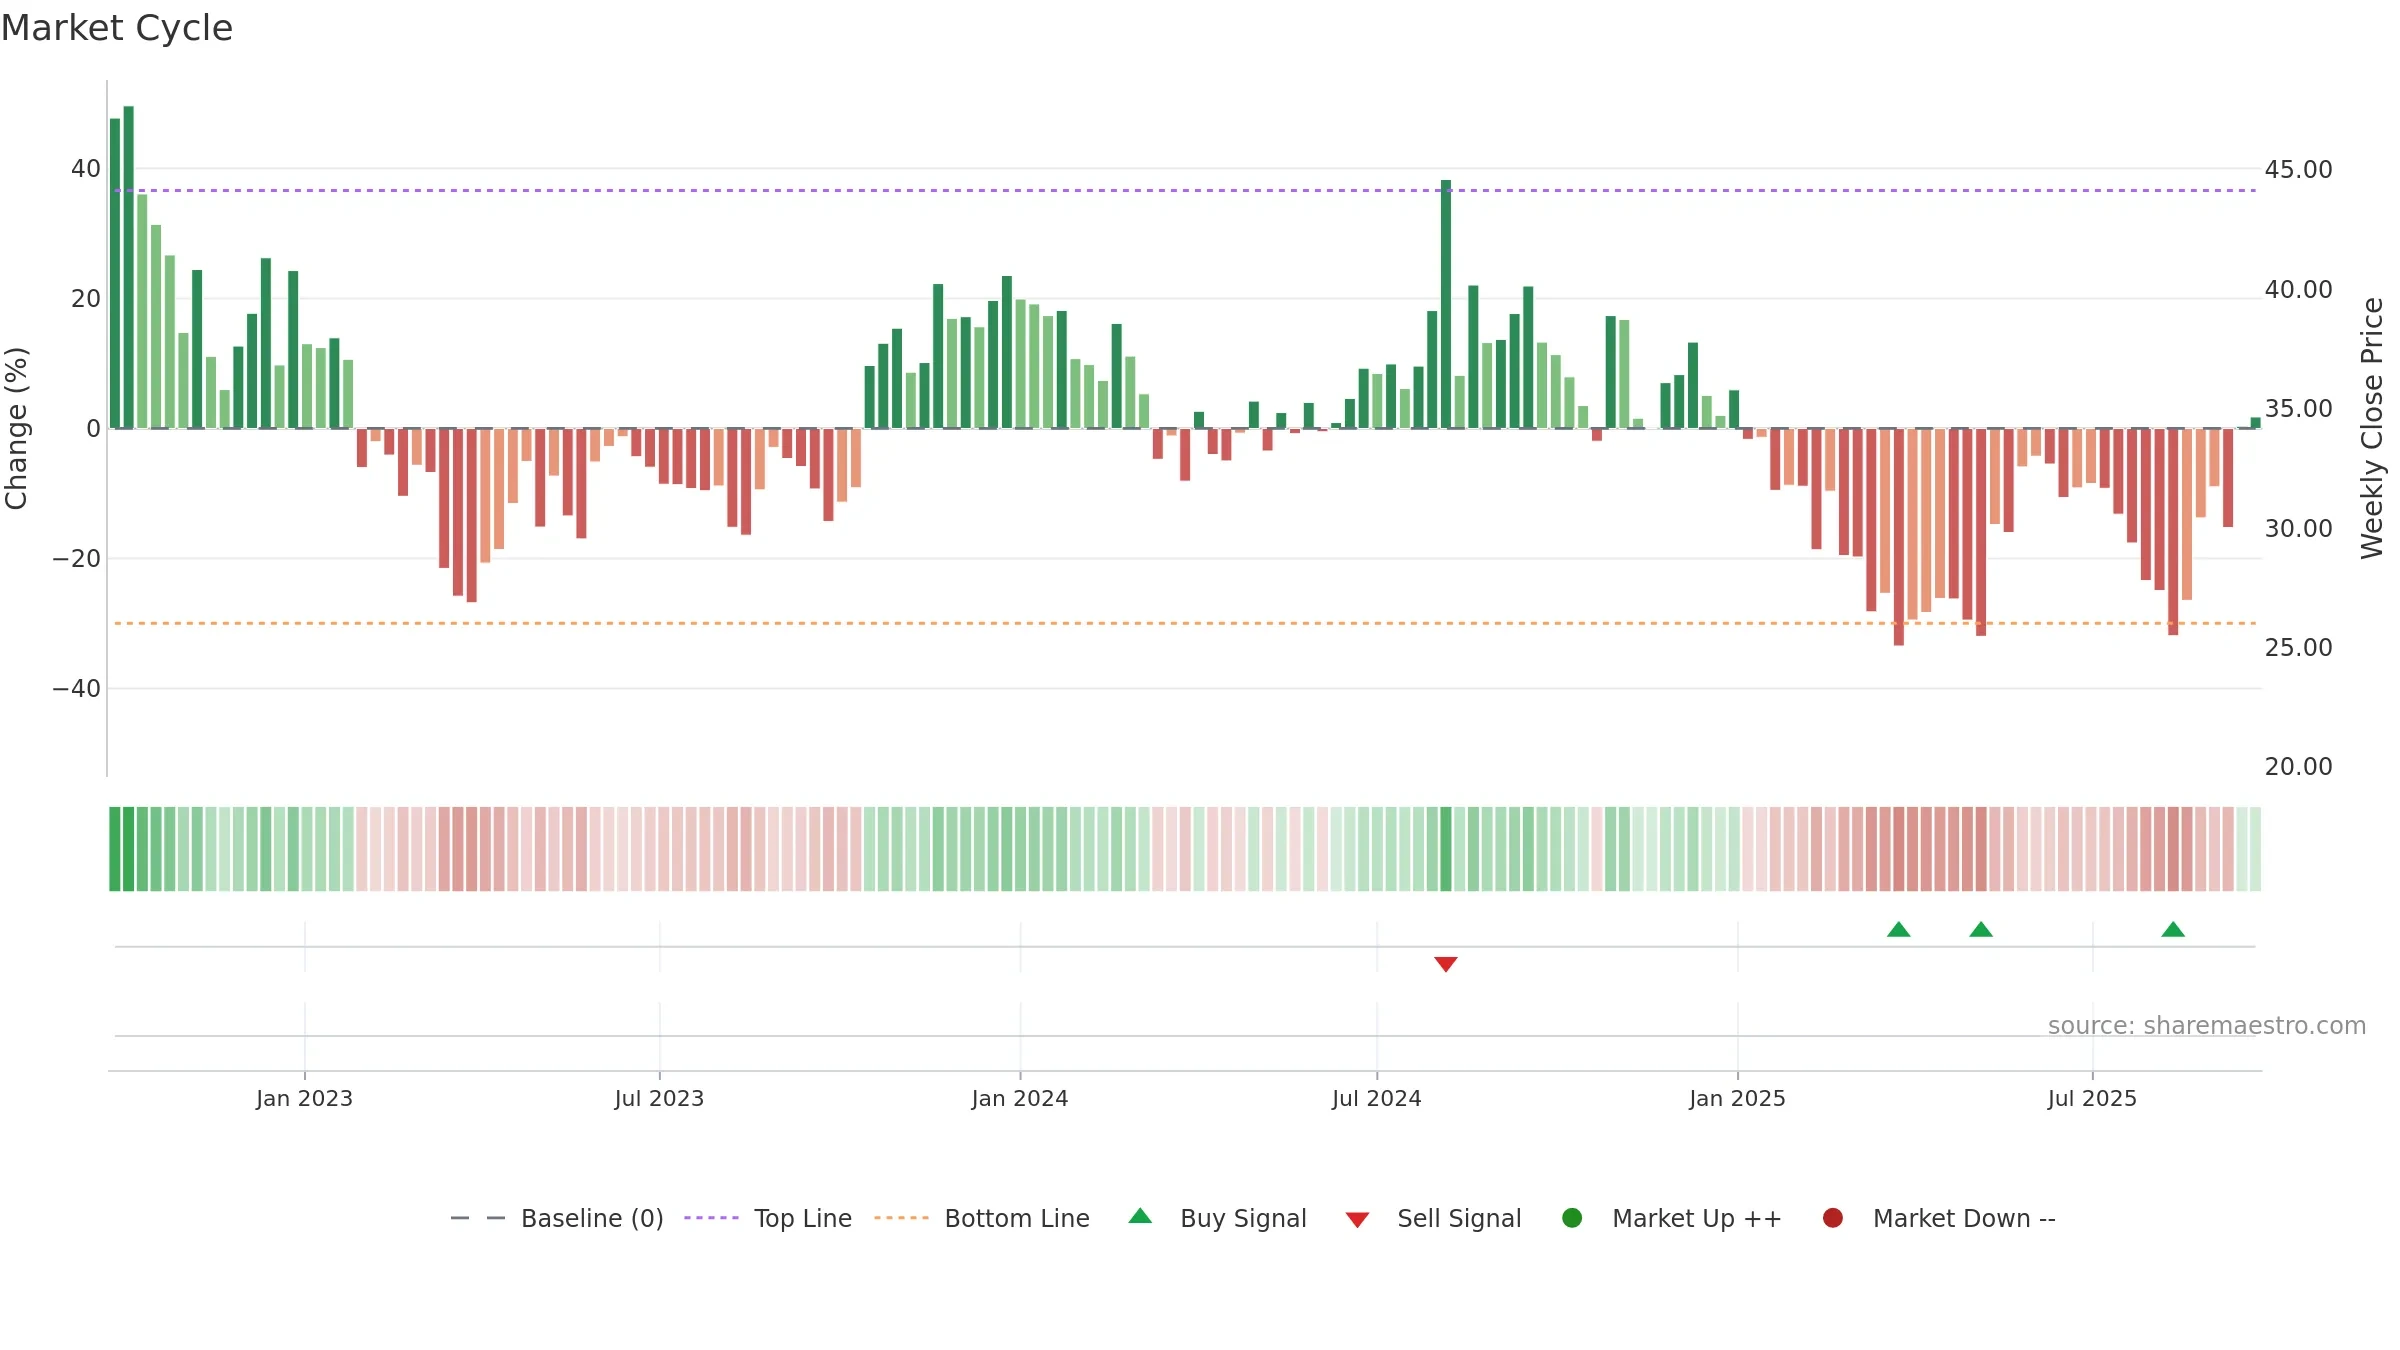Viewport: 2400px width, 1350px height.
Task: Select the first buy signal triangle after Jan 2025
Action: (1899, 929)
